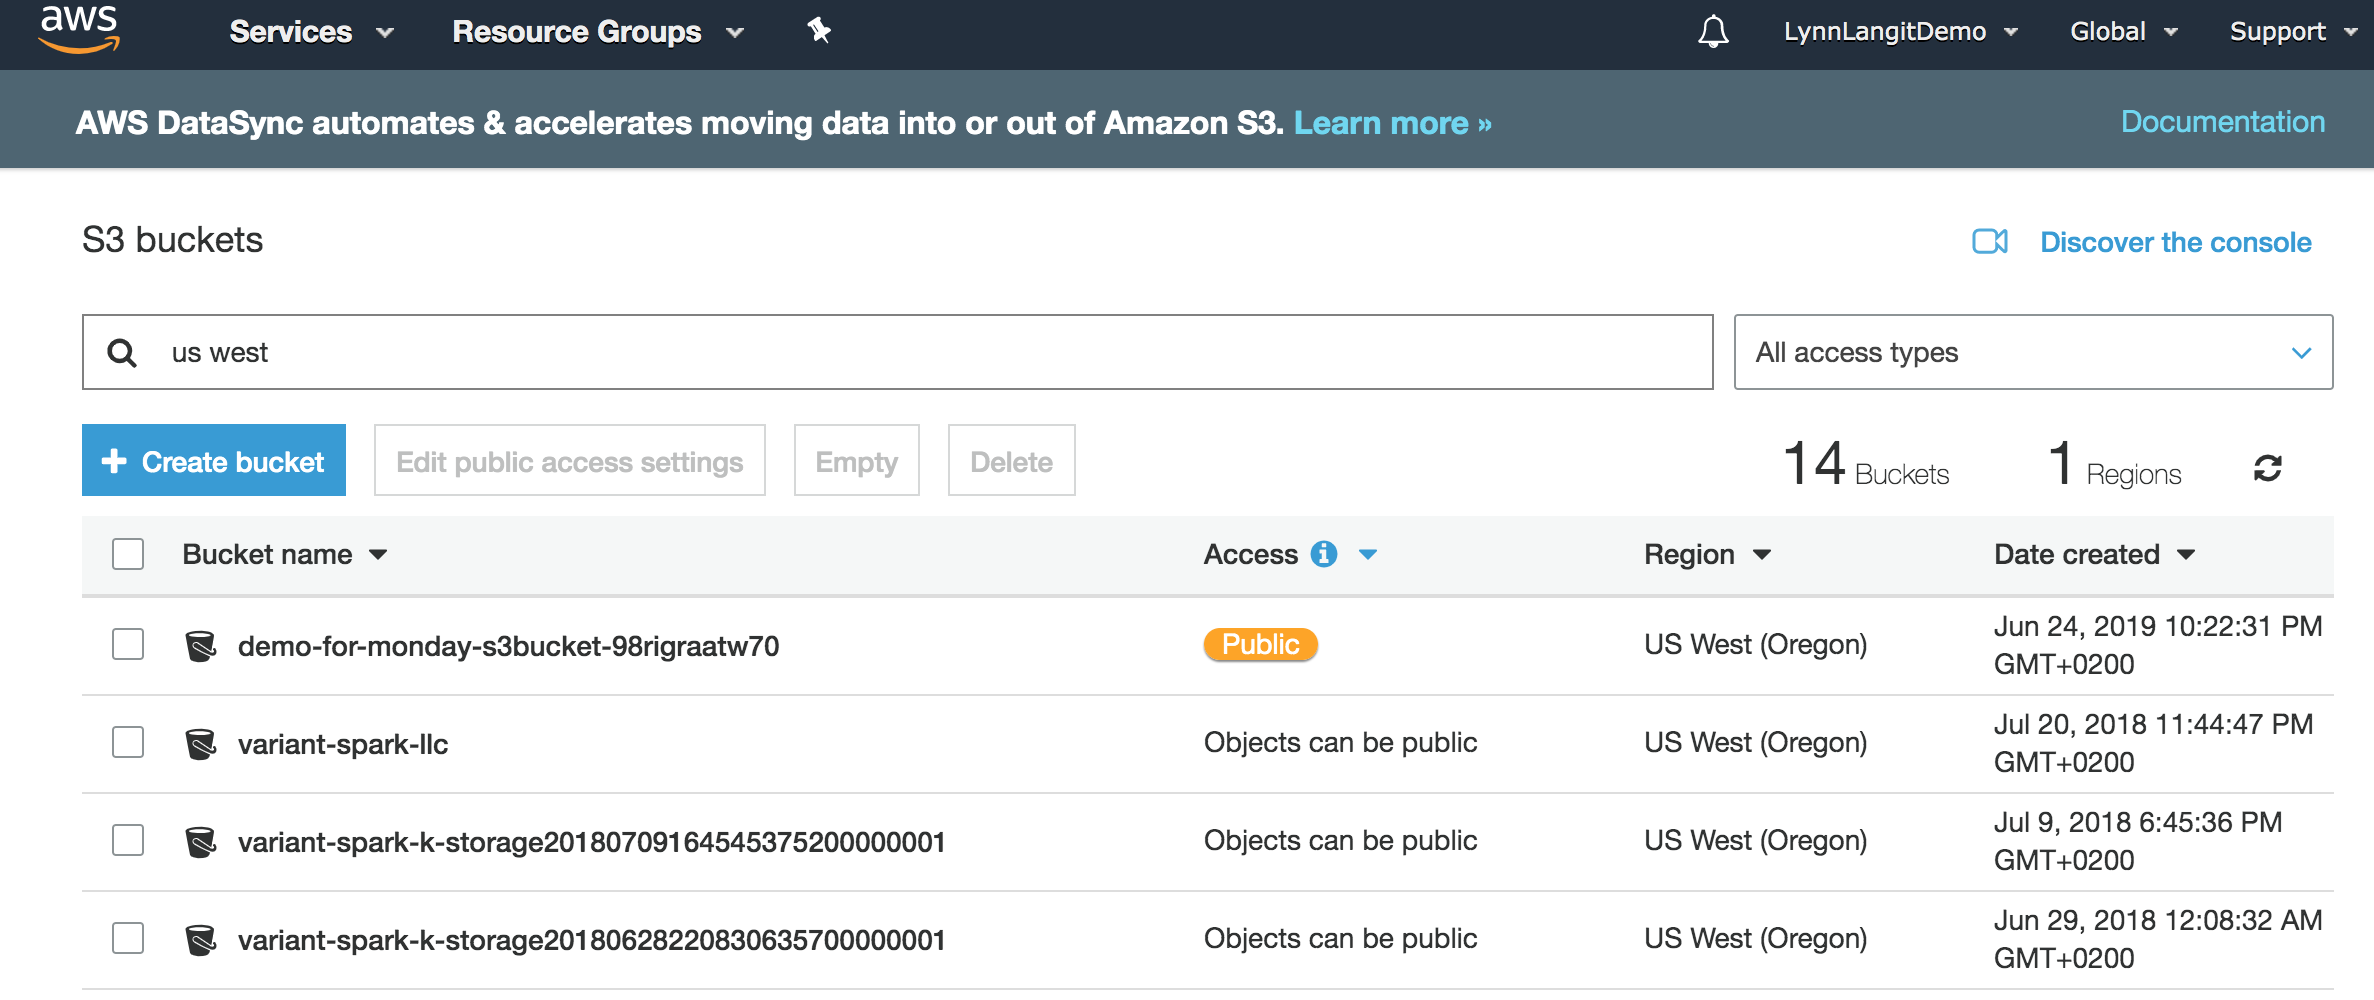
Task: Click the video camera icon beside Discover the console
Action: click(1990, 242)
